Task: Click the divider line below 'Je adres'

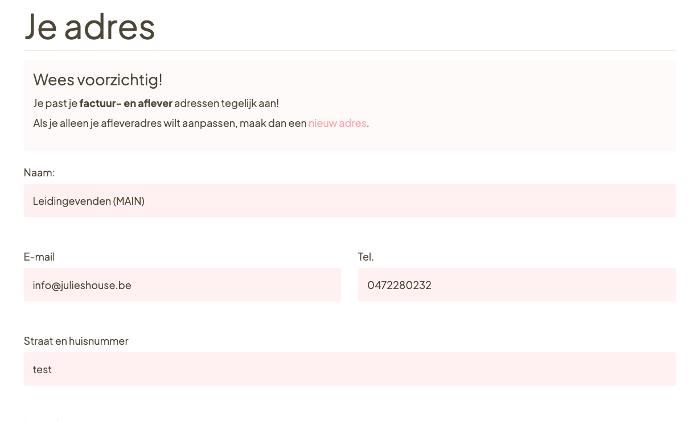Action: click(x=349, y=51)
